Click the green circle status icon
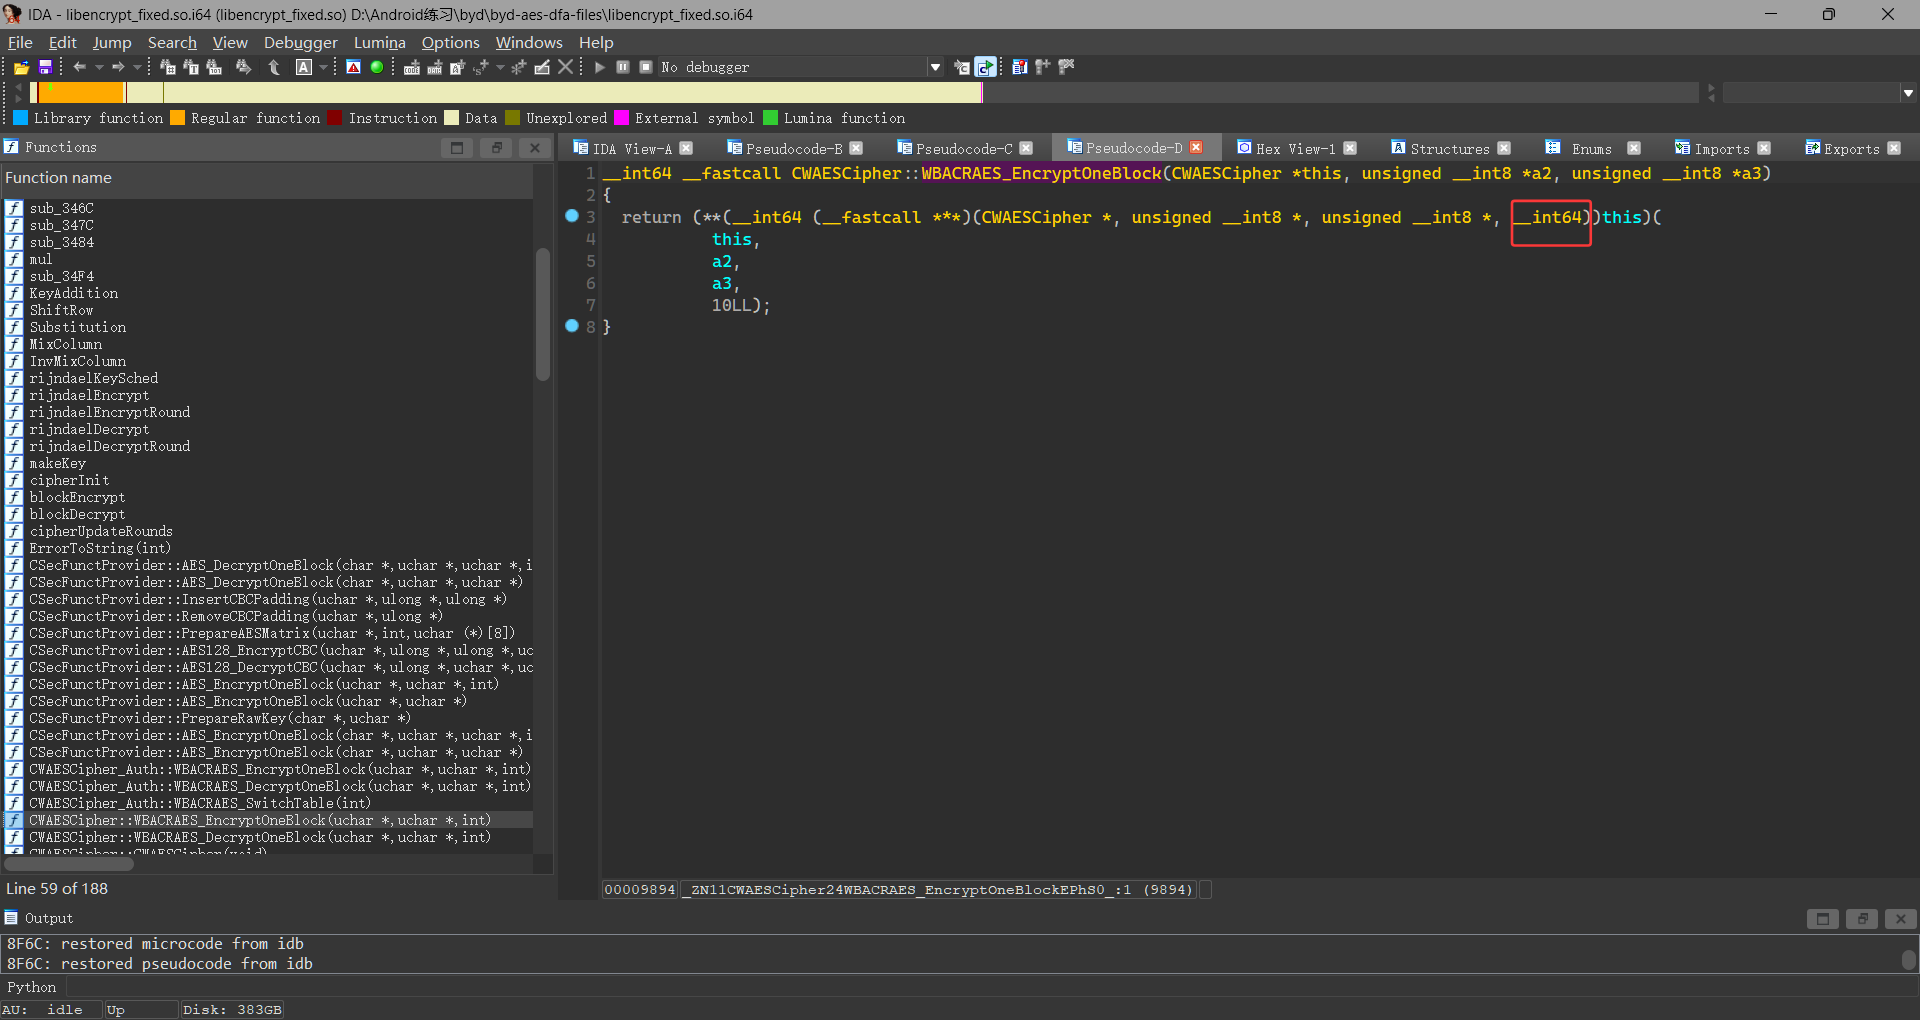 pos(377,67)
